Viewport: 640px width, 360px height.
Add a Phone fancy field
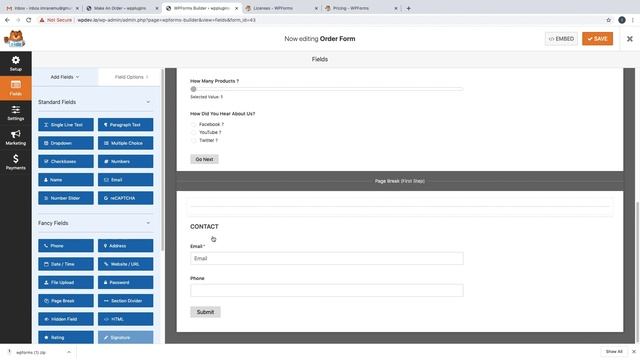click(66, 246)
